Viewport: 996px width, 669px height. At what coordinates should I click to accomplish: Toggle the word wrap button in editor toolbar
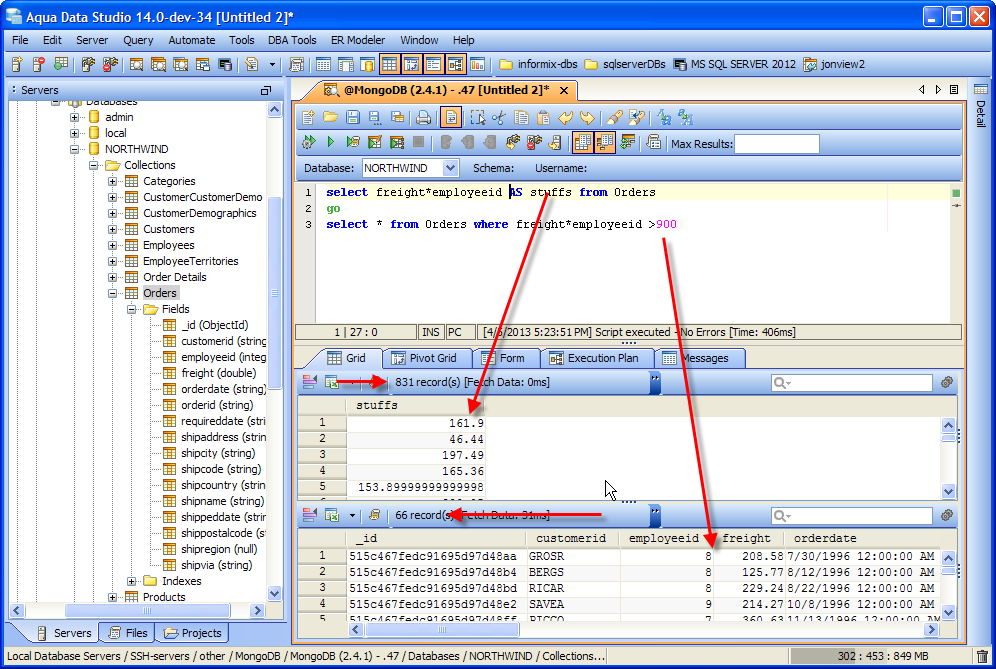coord(450,118)
